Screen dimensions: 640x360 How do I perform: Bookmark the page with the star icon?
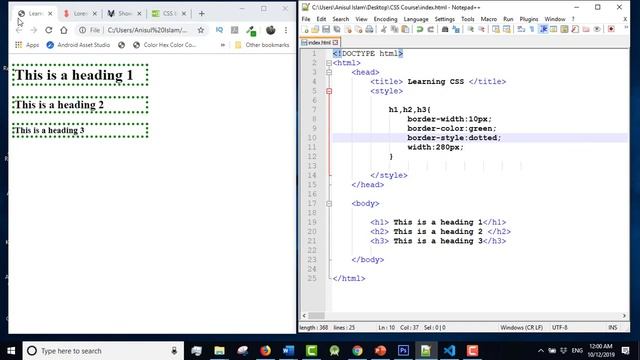coord(200,30)
